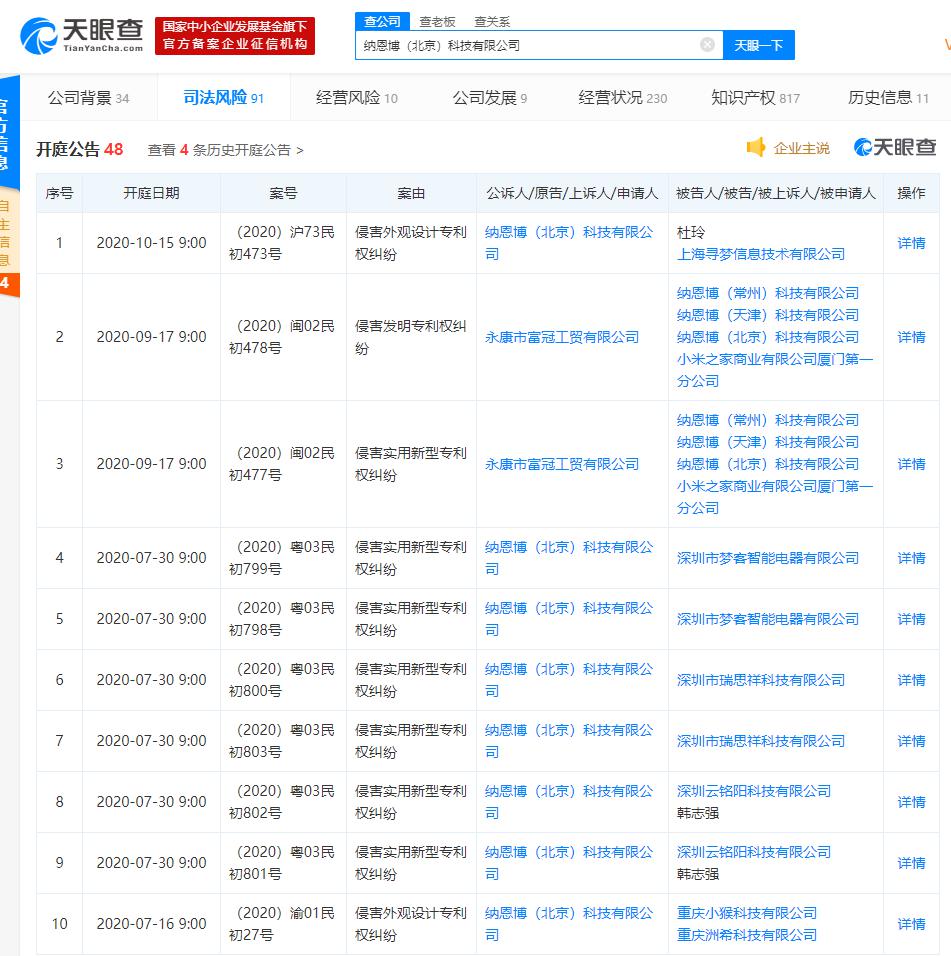
Task: Open plaintiff 永康市富冠工贸有限公司 in row 2
Action: click(x=561, y=337)
